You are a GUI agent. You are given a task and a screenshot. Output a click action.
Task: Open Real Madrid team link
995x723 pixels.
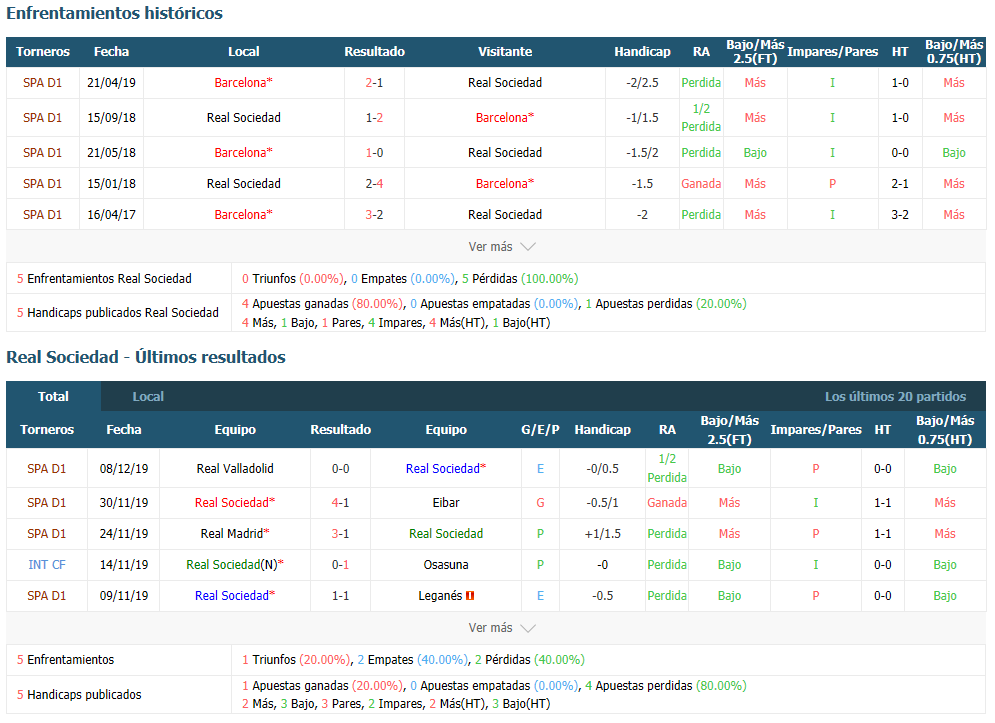coord(235,534)
